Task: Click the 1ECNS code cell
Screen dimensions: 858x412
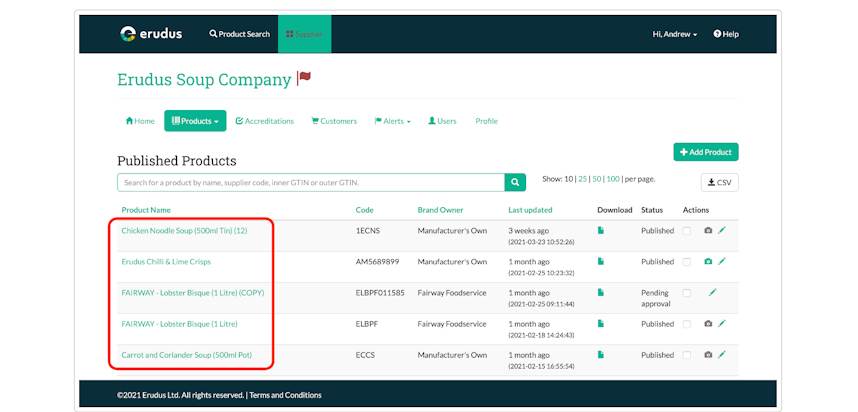Action: tap(368, 231)
